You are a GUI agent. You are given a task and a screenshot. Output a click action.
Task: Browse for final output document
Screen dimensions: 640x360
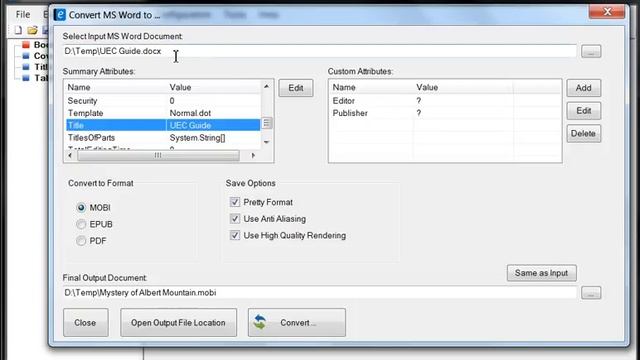coord(591,293)
